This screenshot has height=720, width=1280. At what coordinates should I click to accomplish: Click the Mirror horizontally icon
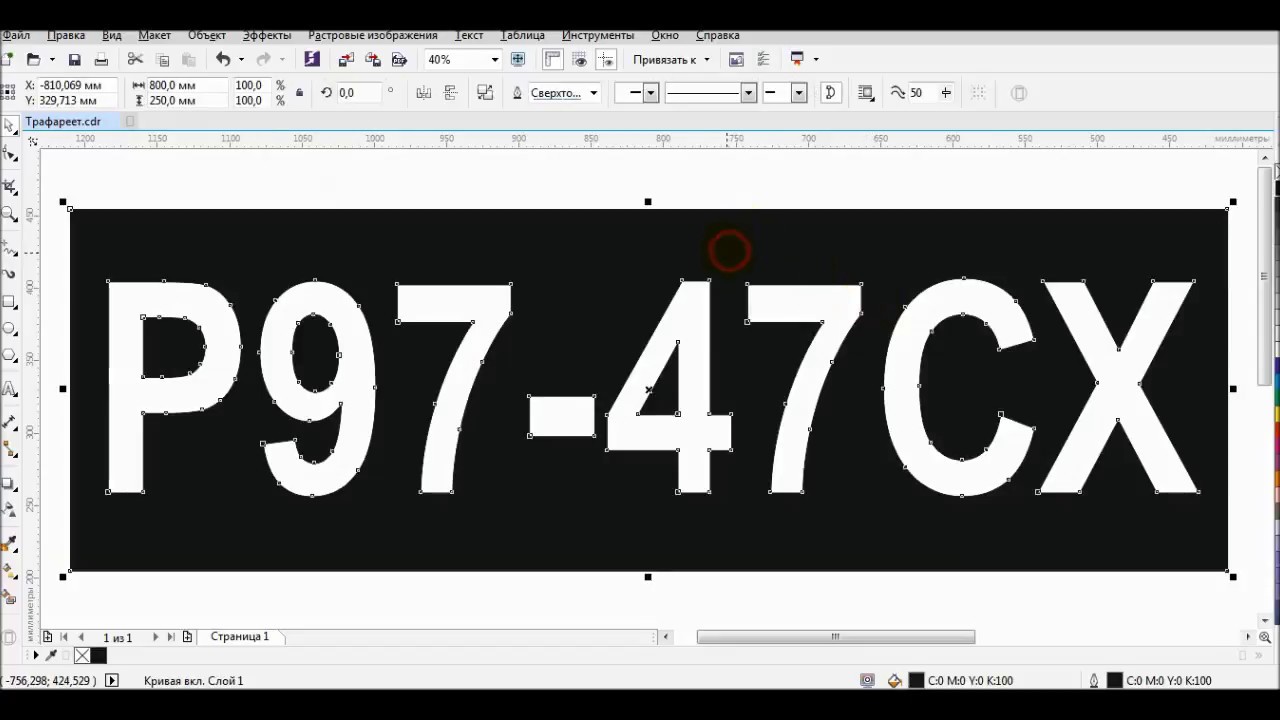(423, 93)
